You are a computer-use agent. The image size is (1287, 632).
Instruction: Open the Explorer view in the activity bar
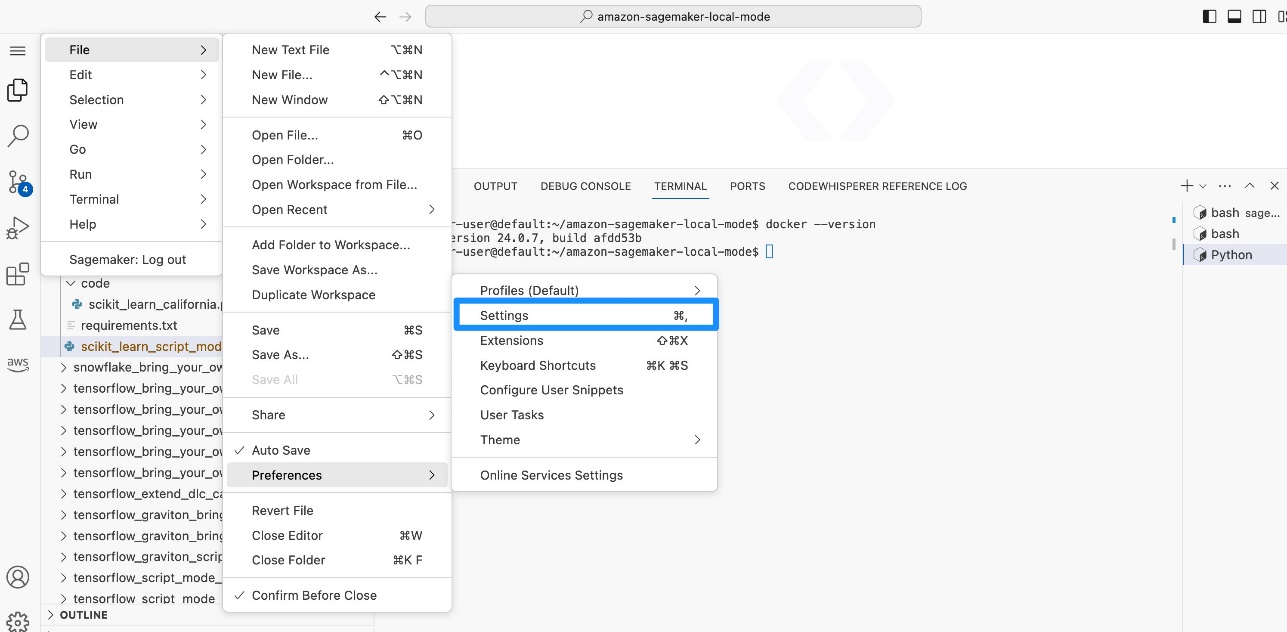click(x=17, y=91)
